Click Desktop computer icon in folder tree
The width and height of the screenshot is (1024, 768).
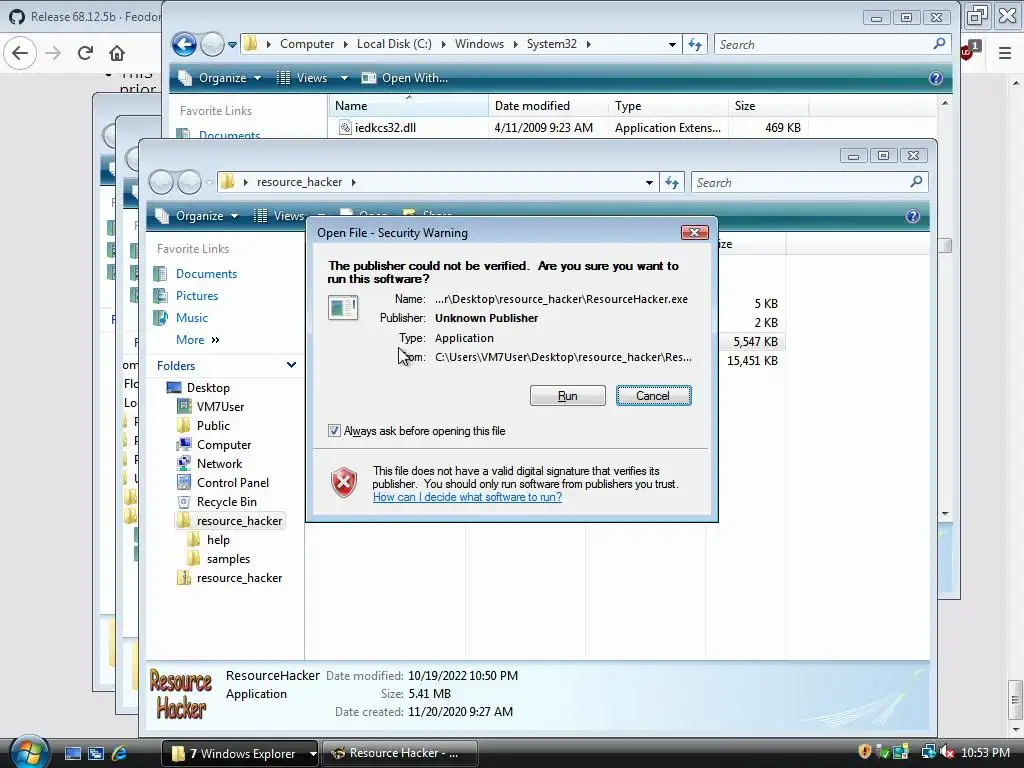[x=174, y=387]
